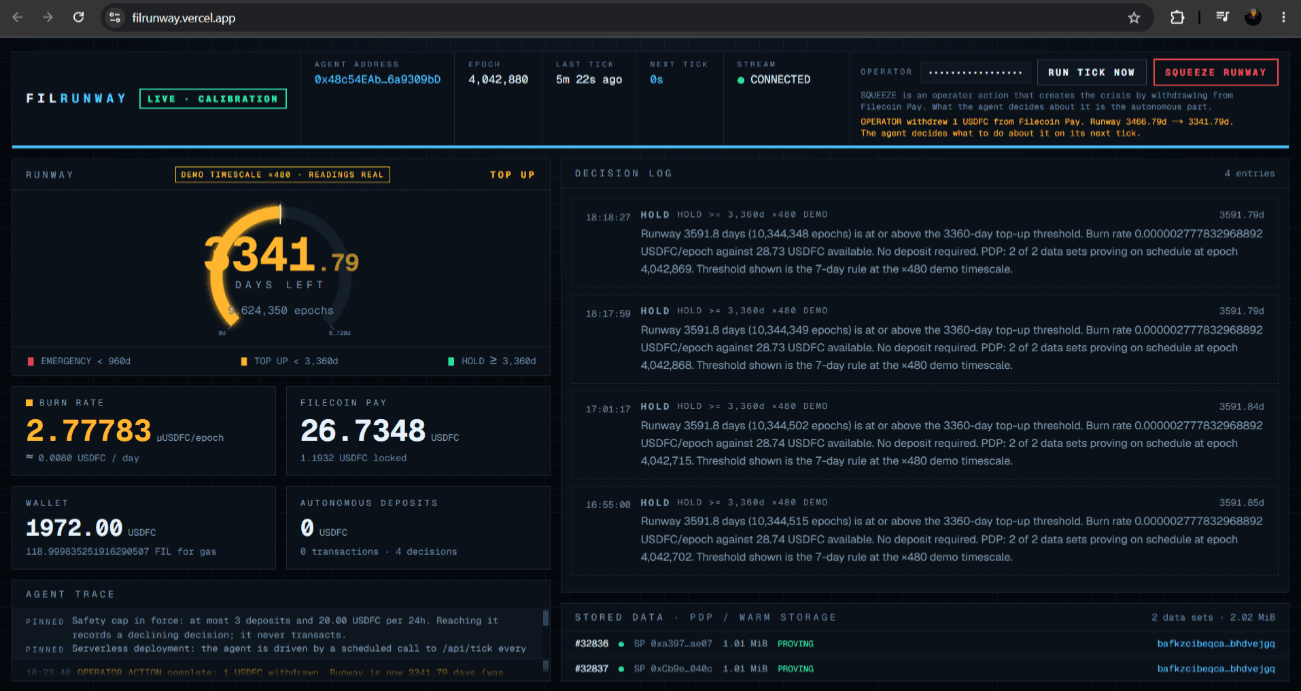Select the 17:01:17 HOLD decision entry
Viewport: 1301px width, 691px height.
click(924, 434)
